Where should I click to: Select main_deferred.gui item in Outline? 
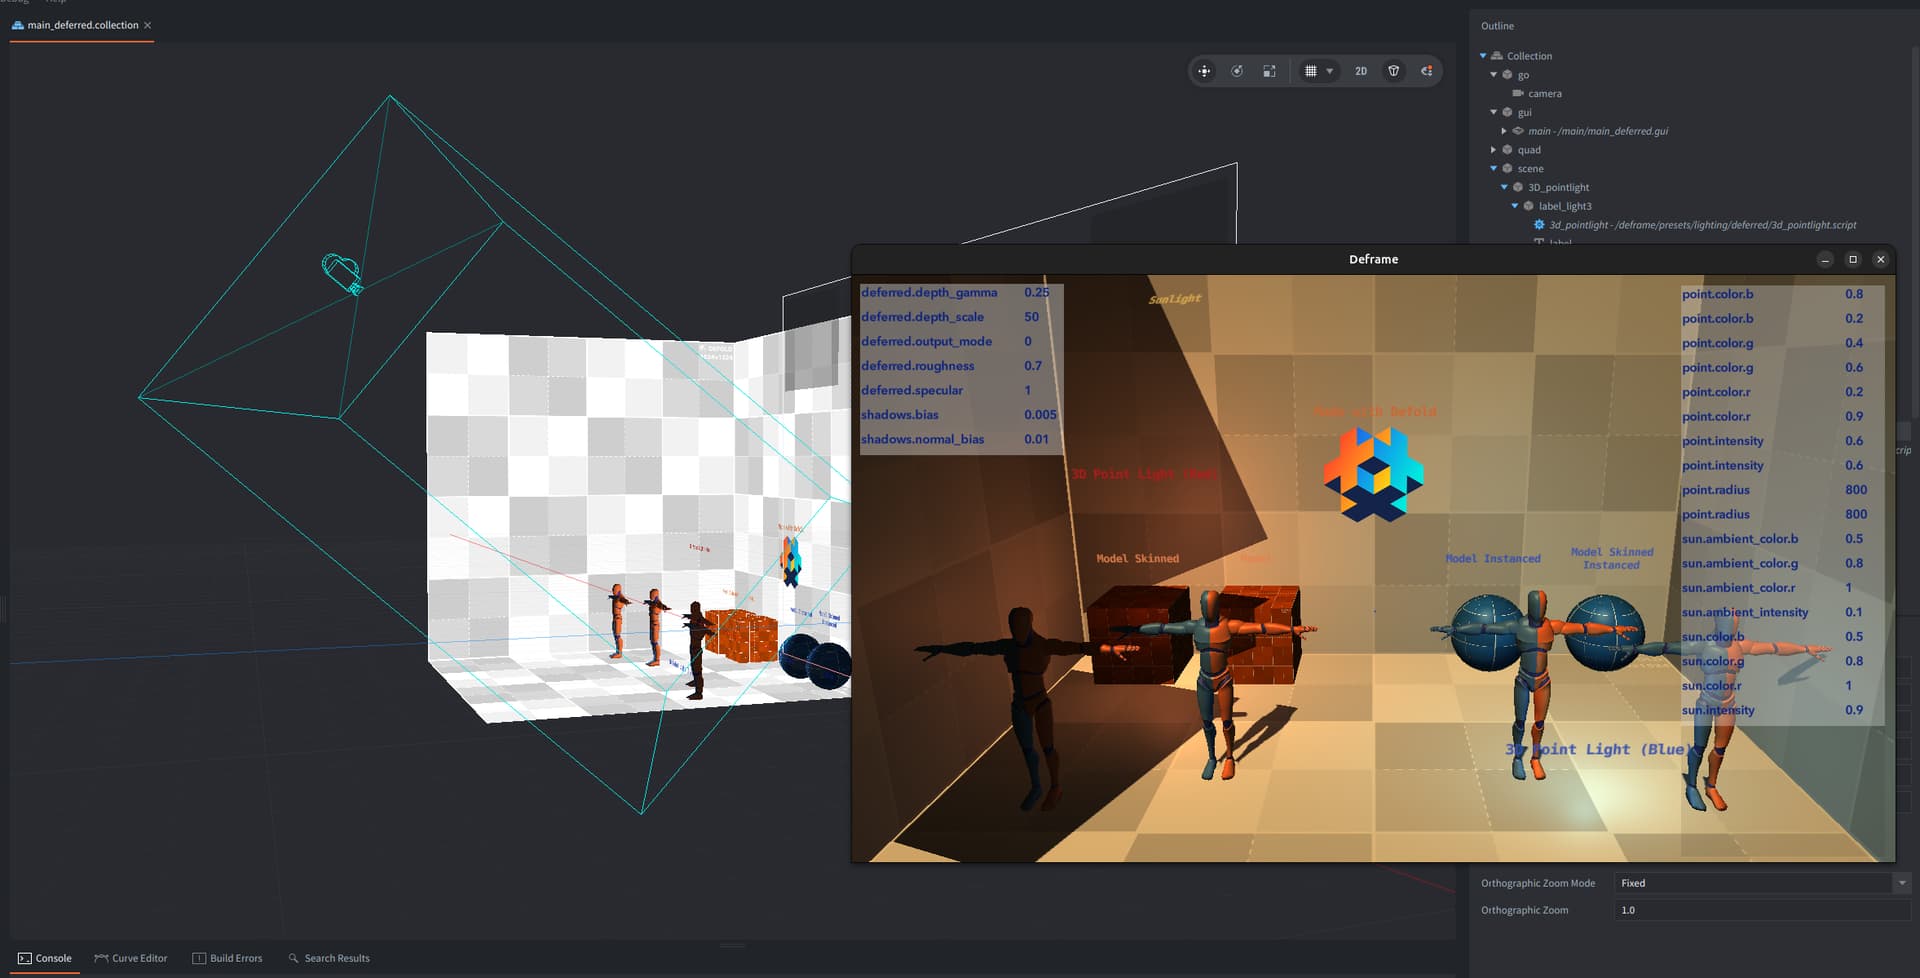(x=1597, y=131)
